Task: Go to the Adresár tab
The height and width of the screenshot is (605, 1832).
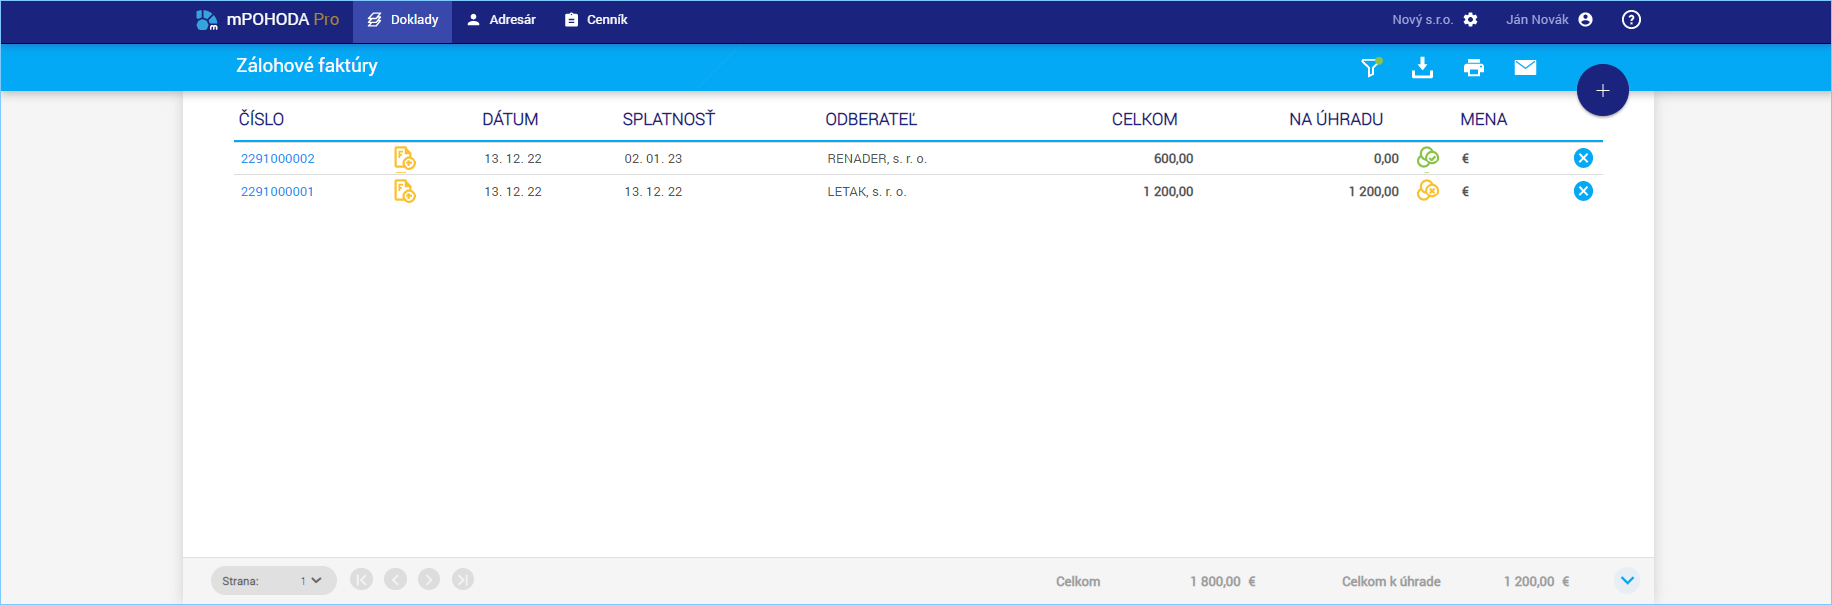Action: (501, 20)
